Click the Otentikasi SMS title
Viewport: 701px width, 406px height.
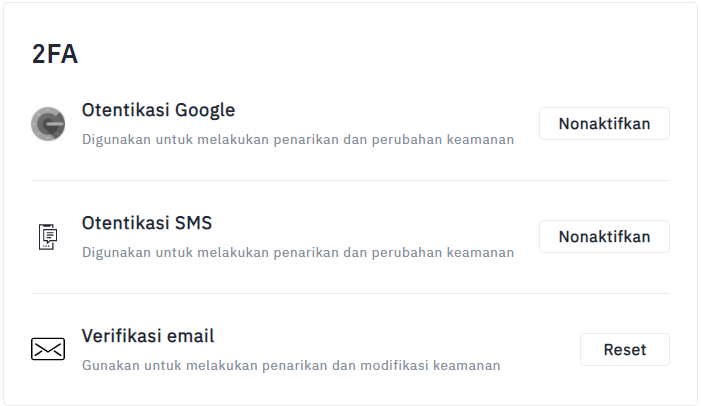pyautogui.click(x=147, y=223)
